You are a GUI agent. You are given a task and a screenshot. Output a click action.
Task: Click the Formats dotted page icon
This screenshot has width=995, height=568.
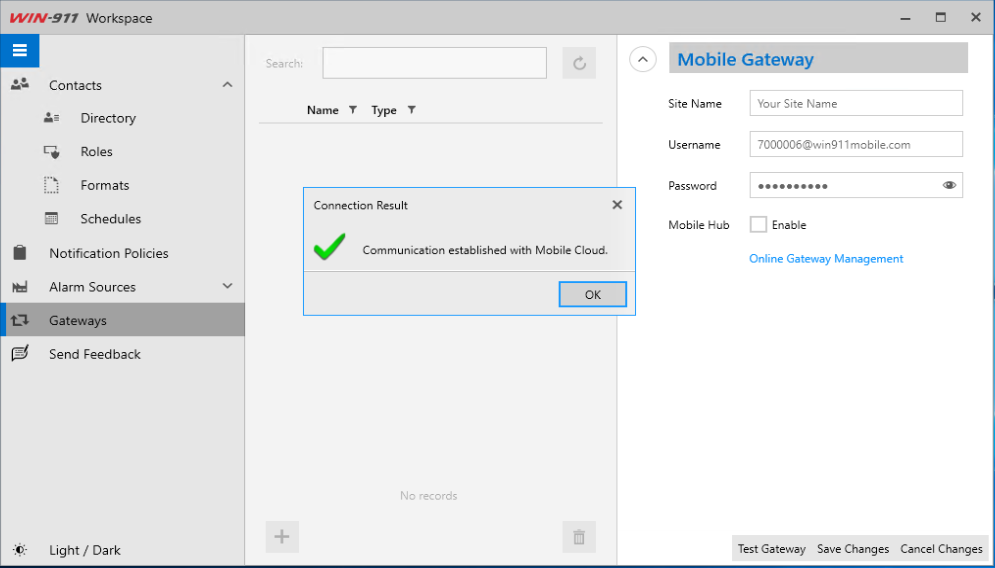tap(51, 185)
